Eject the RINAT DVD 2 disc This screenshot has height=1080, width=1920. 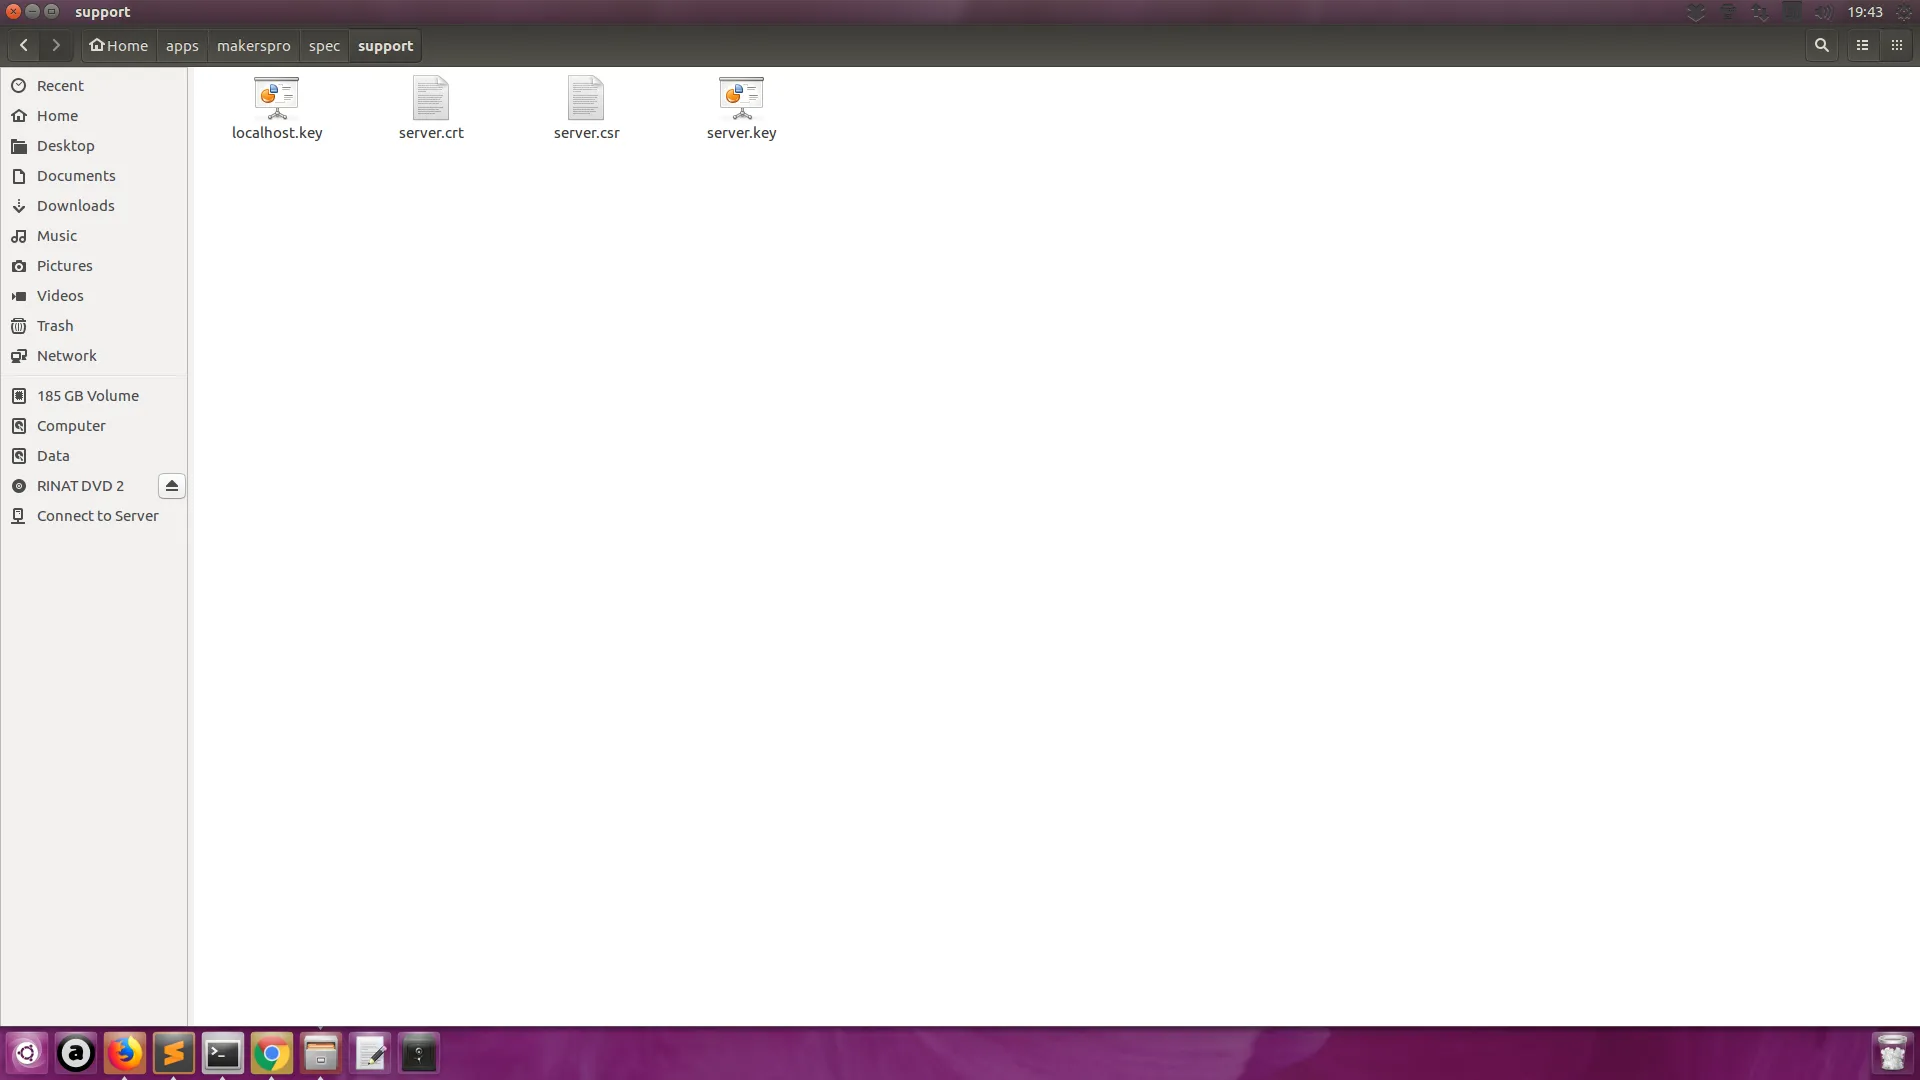pyautogui.click(x=171, y=486)
